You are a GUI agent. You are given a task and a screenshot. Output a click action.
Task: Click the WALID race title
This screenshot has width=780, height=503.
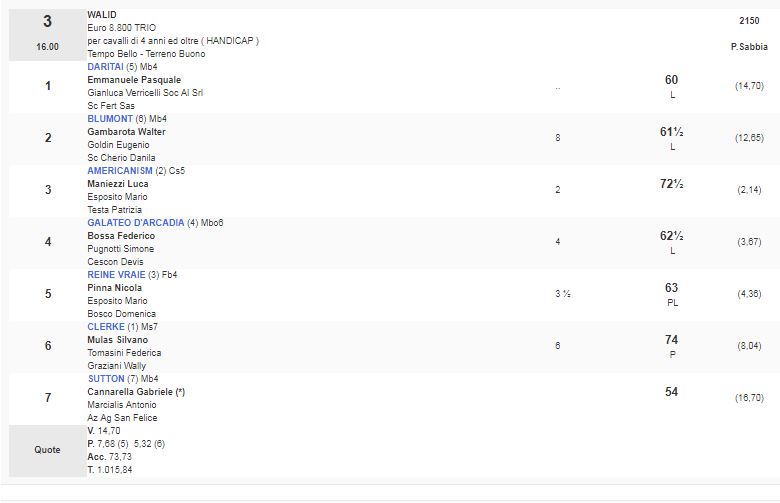tap(102, 15)
